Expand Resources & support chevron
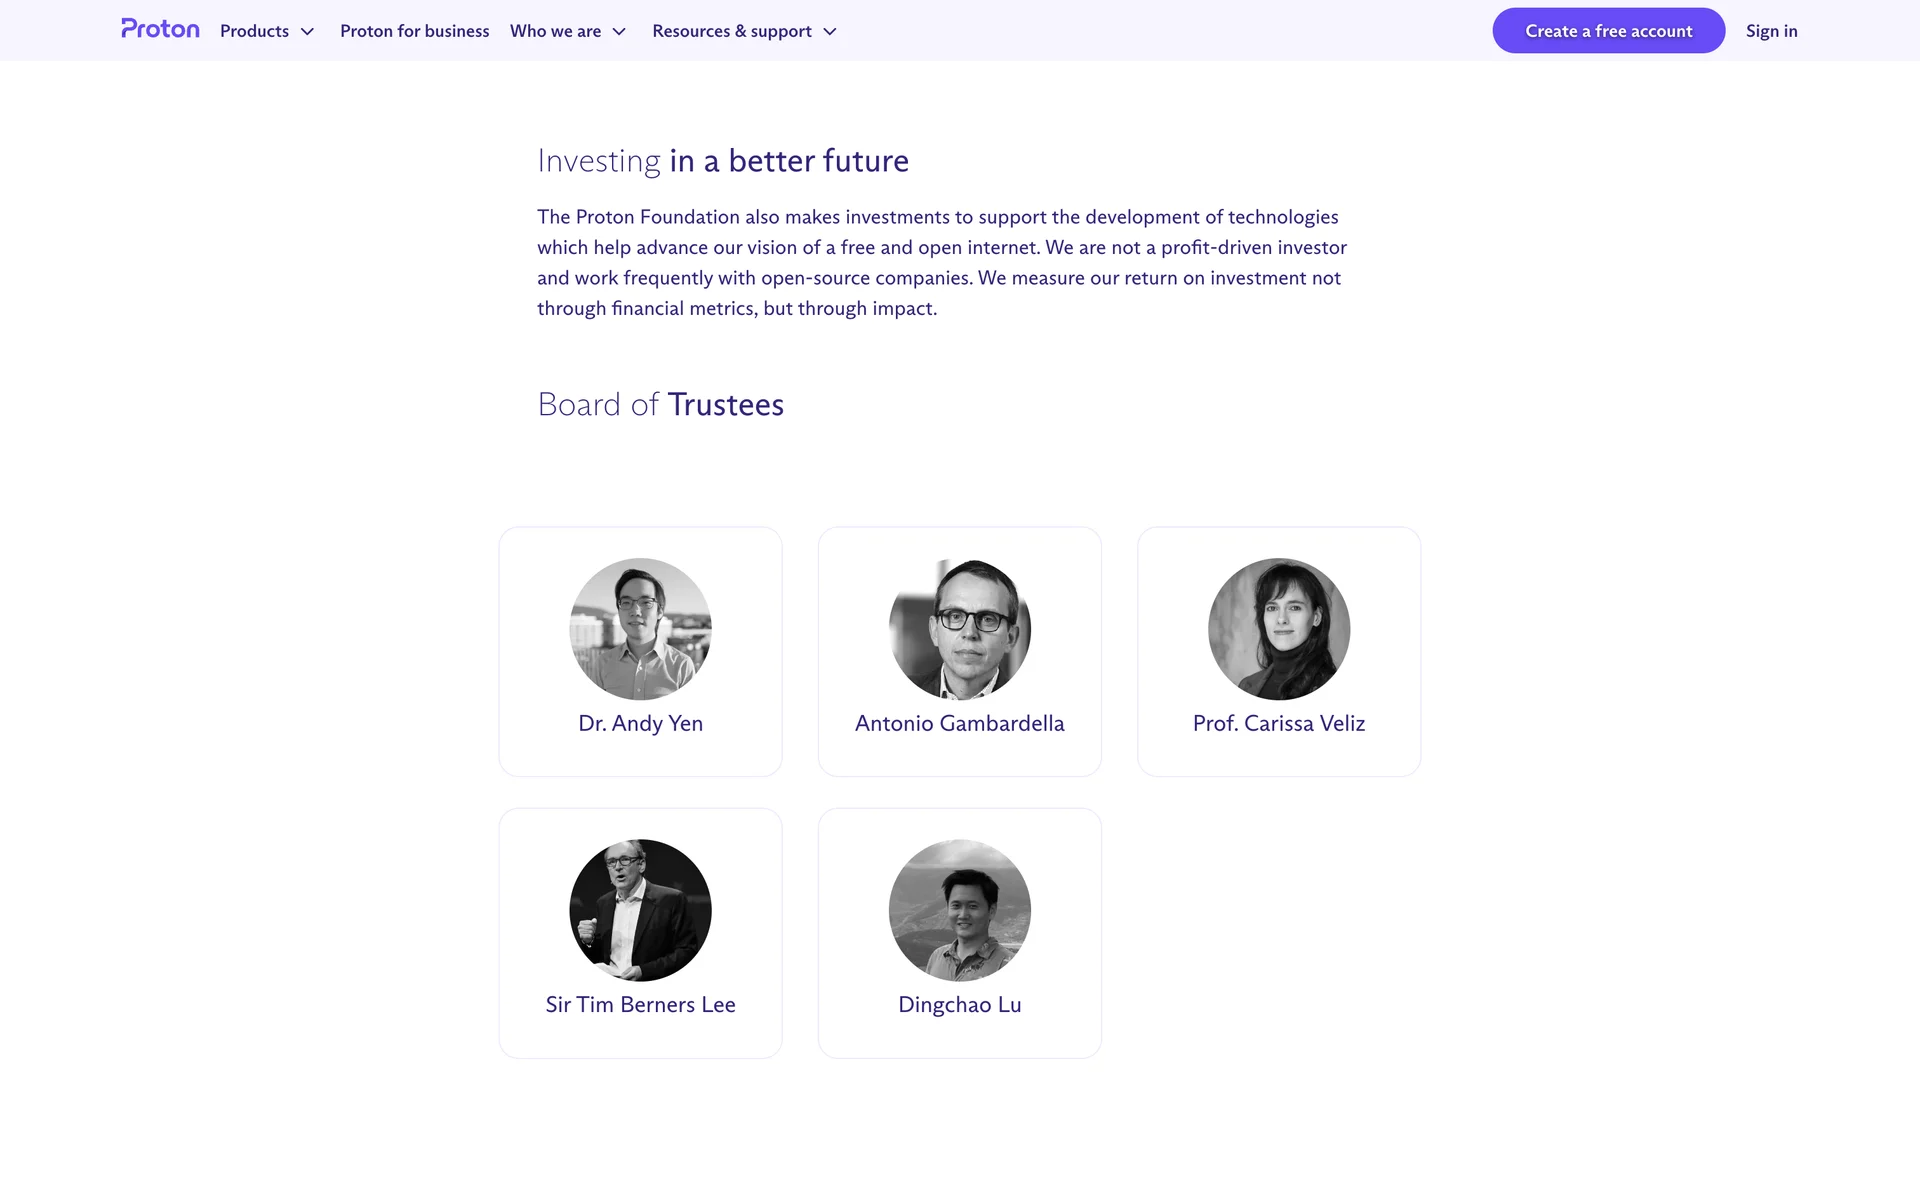Viewport: 1920px width, 1200px height. [830, 32]
